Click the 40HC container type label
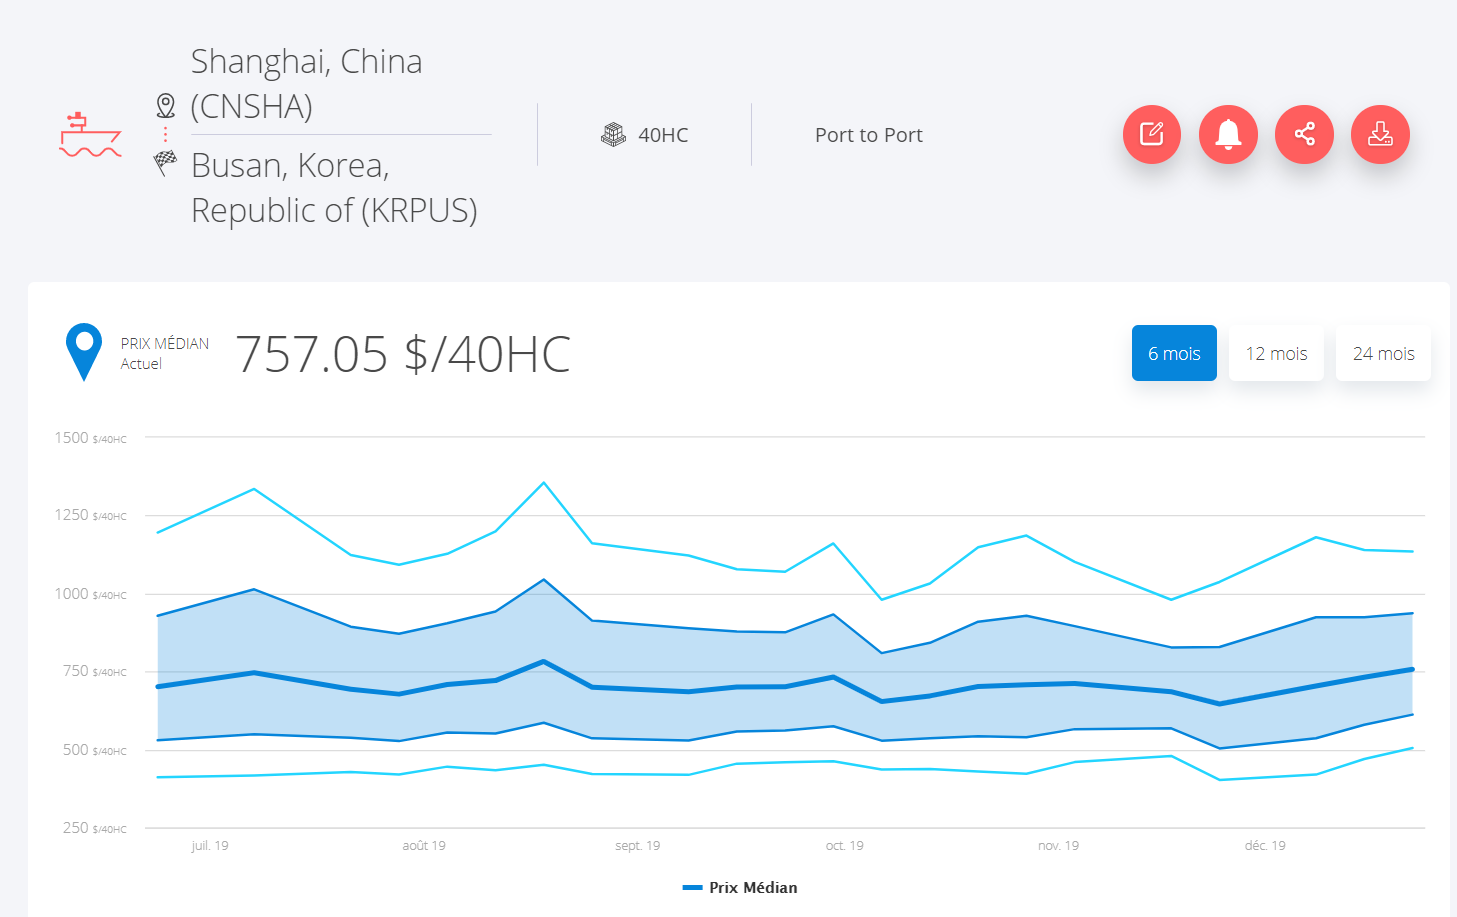The image size is (1457, 917). point(663,135)
